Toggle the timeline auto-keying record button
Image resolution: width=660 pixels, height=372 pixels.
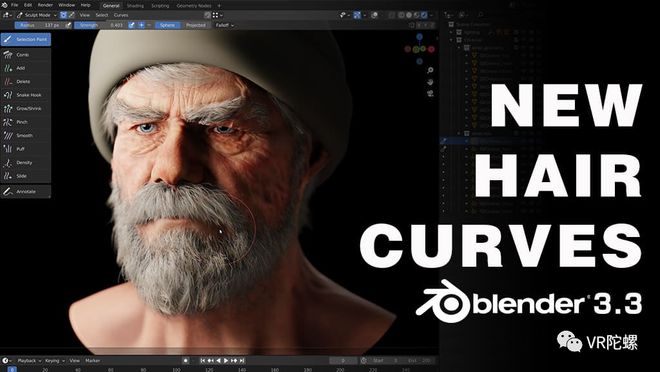coord(186,361)
